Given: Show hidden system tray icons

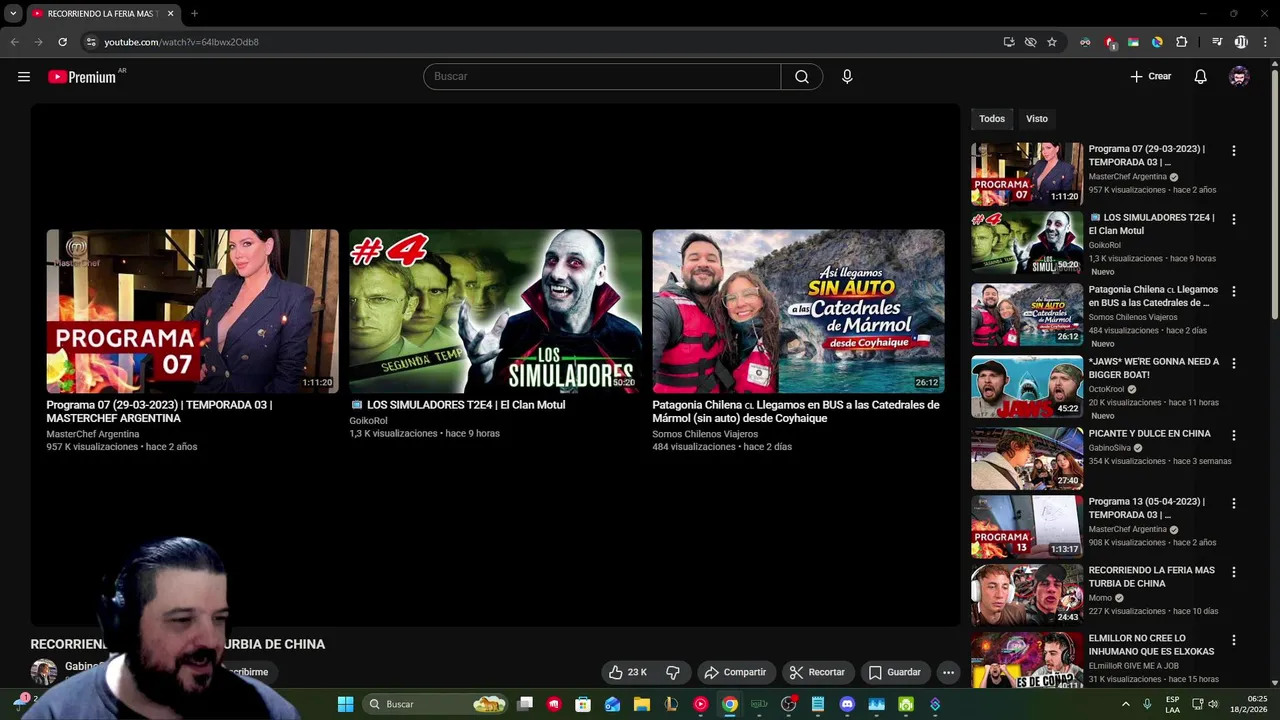Looking at the screenshot, I should [1125, 704].
